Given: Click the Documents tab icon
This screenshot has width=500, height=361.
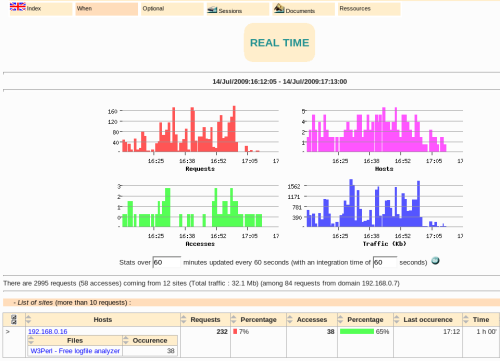Looking at the screenshot, I should 279,9.
